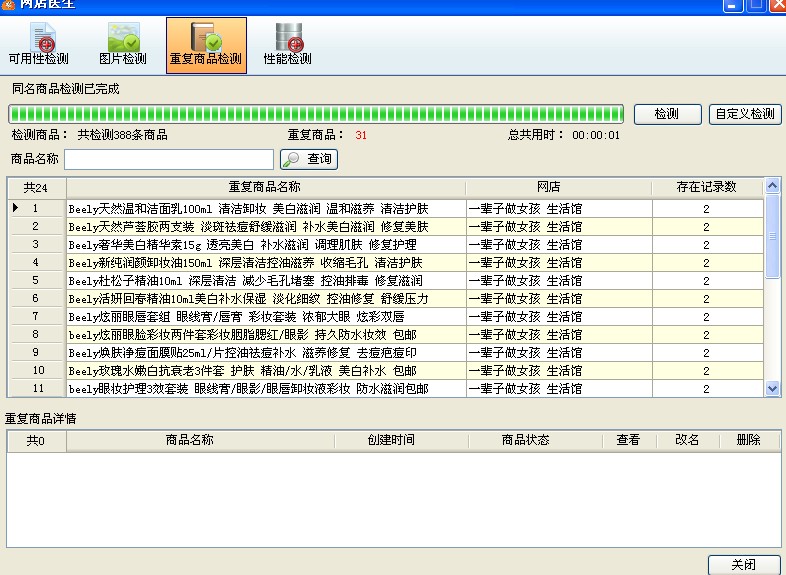Select row beely眼妆护理3效套装
786x575 pixels.
(385, 389)
